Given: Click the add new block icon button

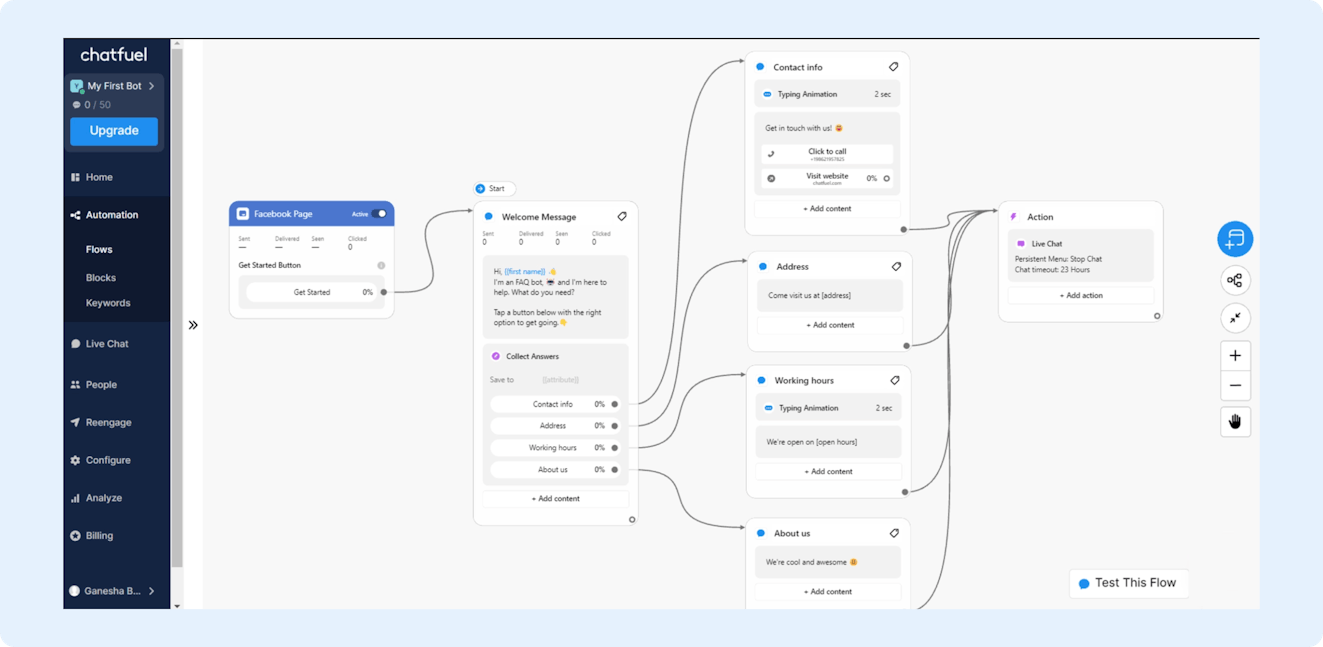Looking at the screenshot, I should coord(1235,239).
